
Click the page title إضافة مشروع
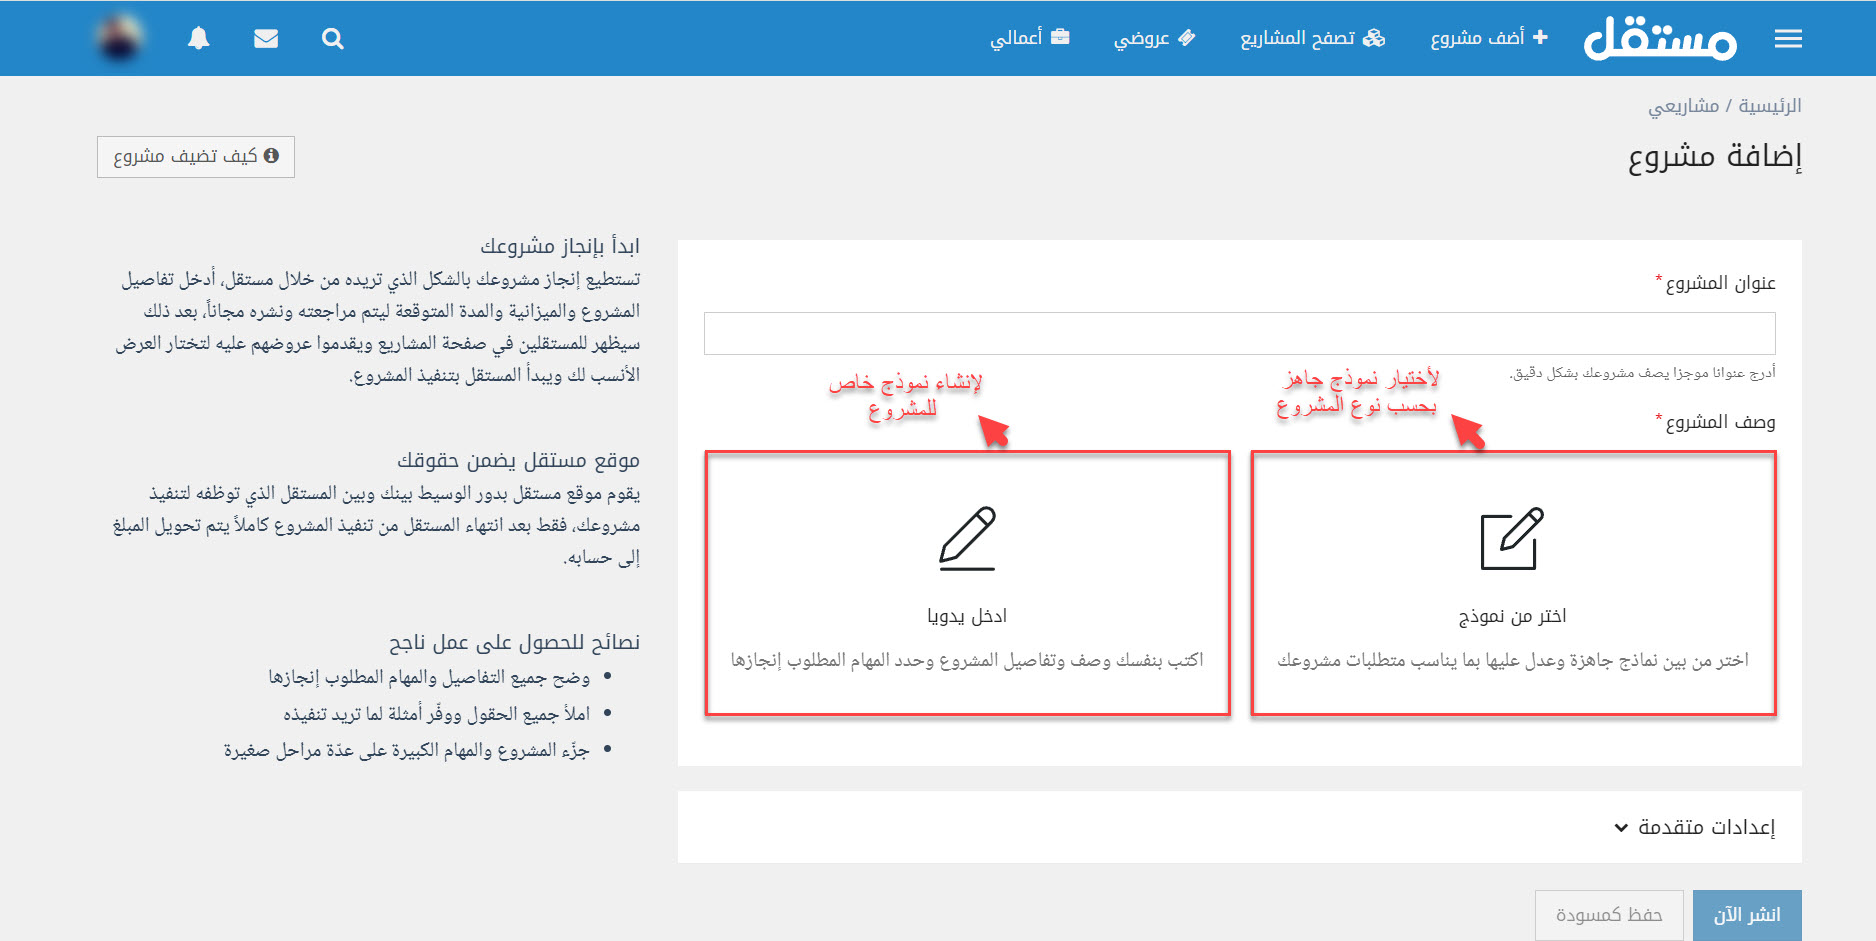(x=1715, y=156)
